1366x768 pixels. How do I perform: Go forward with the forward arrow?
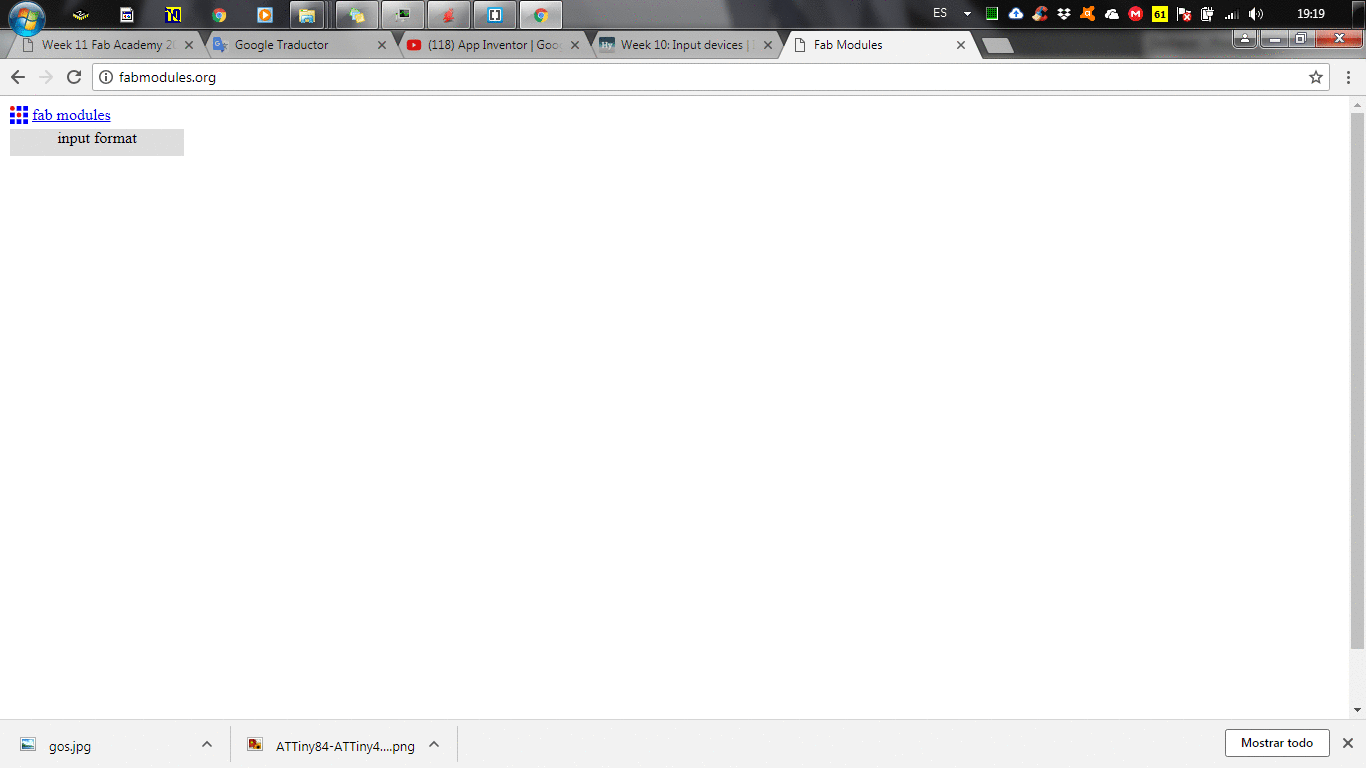(x=45, y=77)
